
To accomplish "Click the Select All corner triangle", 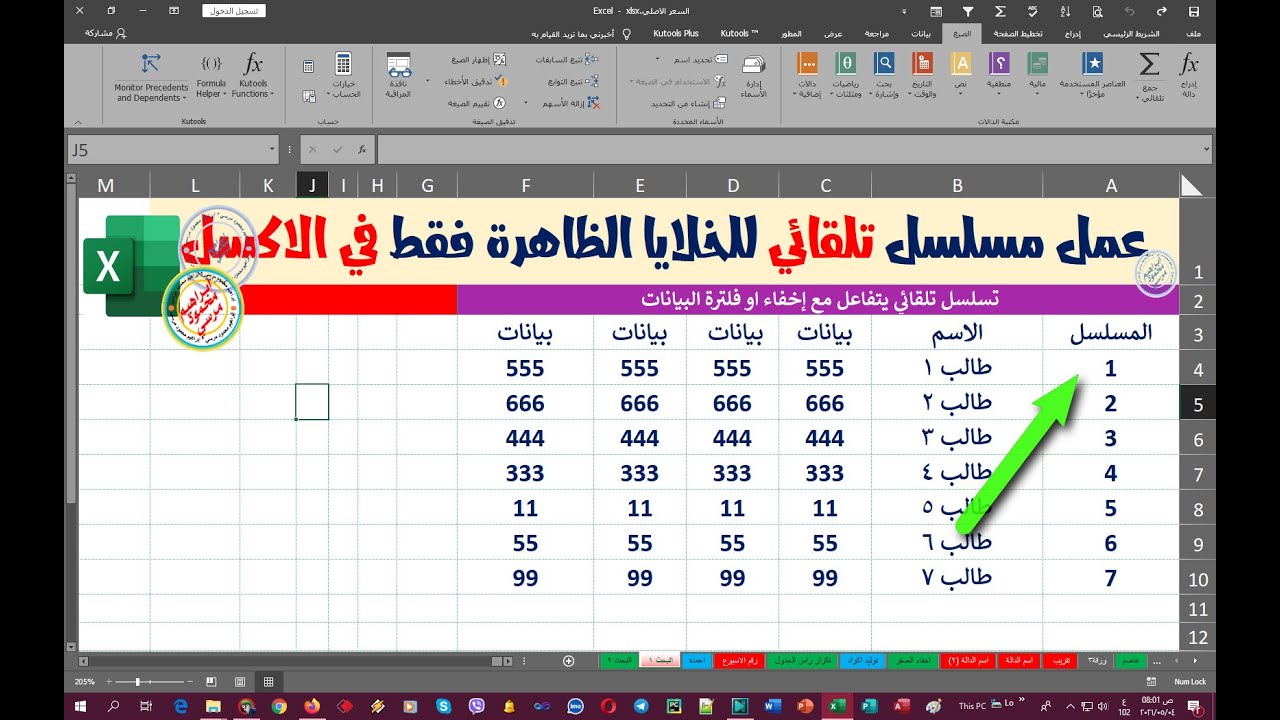I will click(1191, 185).
